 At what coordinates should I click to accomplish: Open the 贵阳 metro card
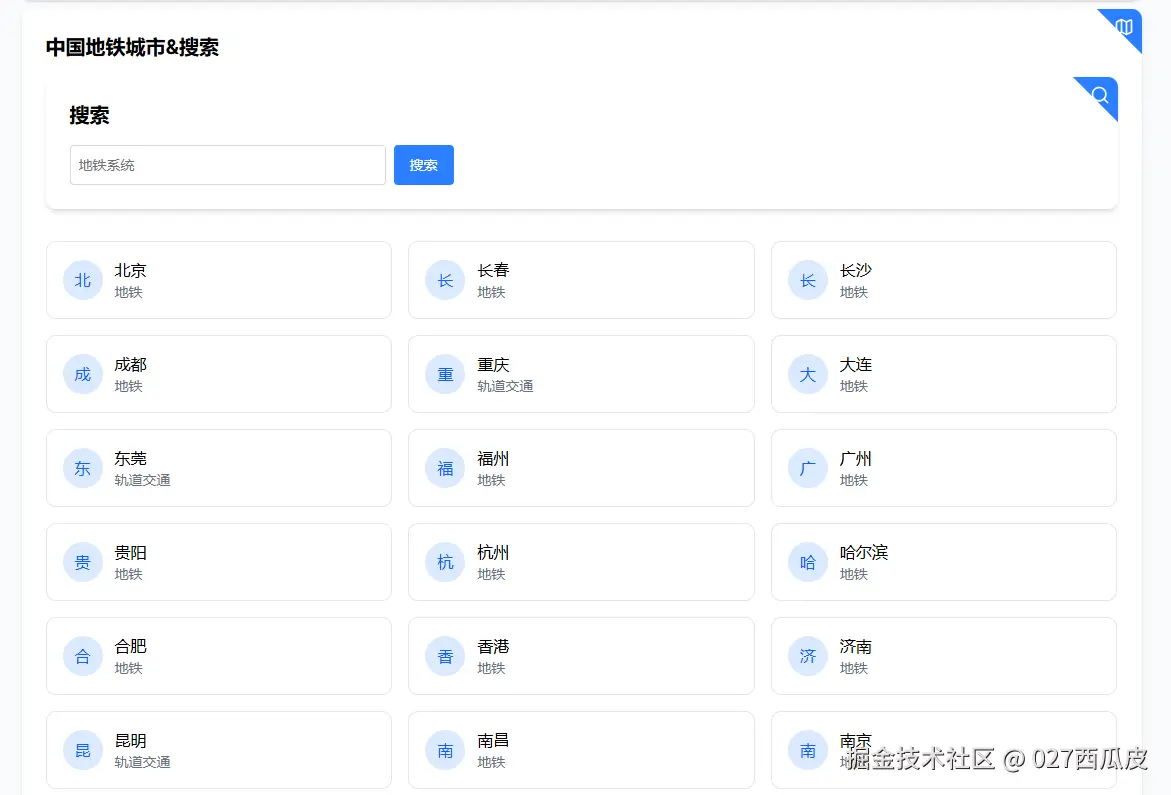click(218, 562)
